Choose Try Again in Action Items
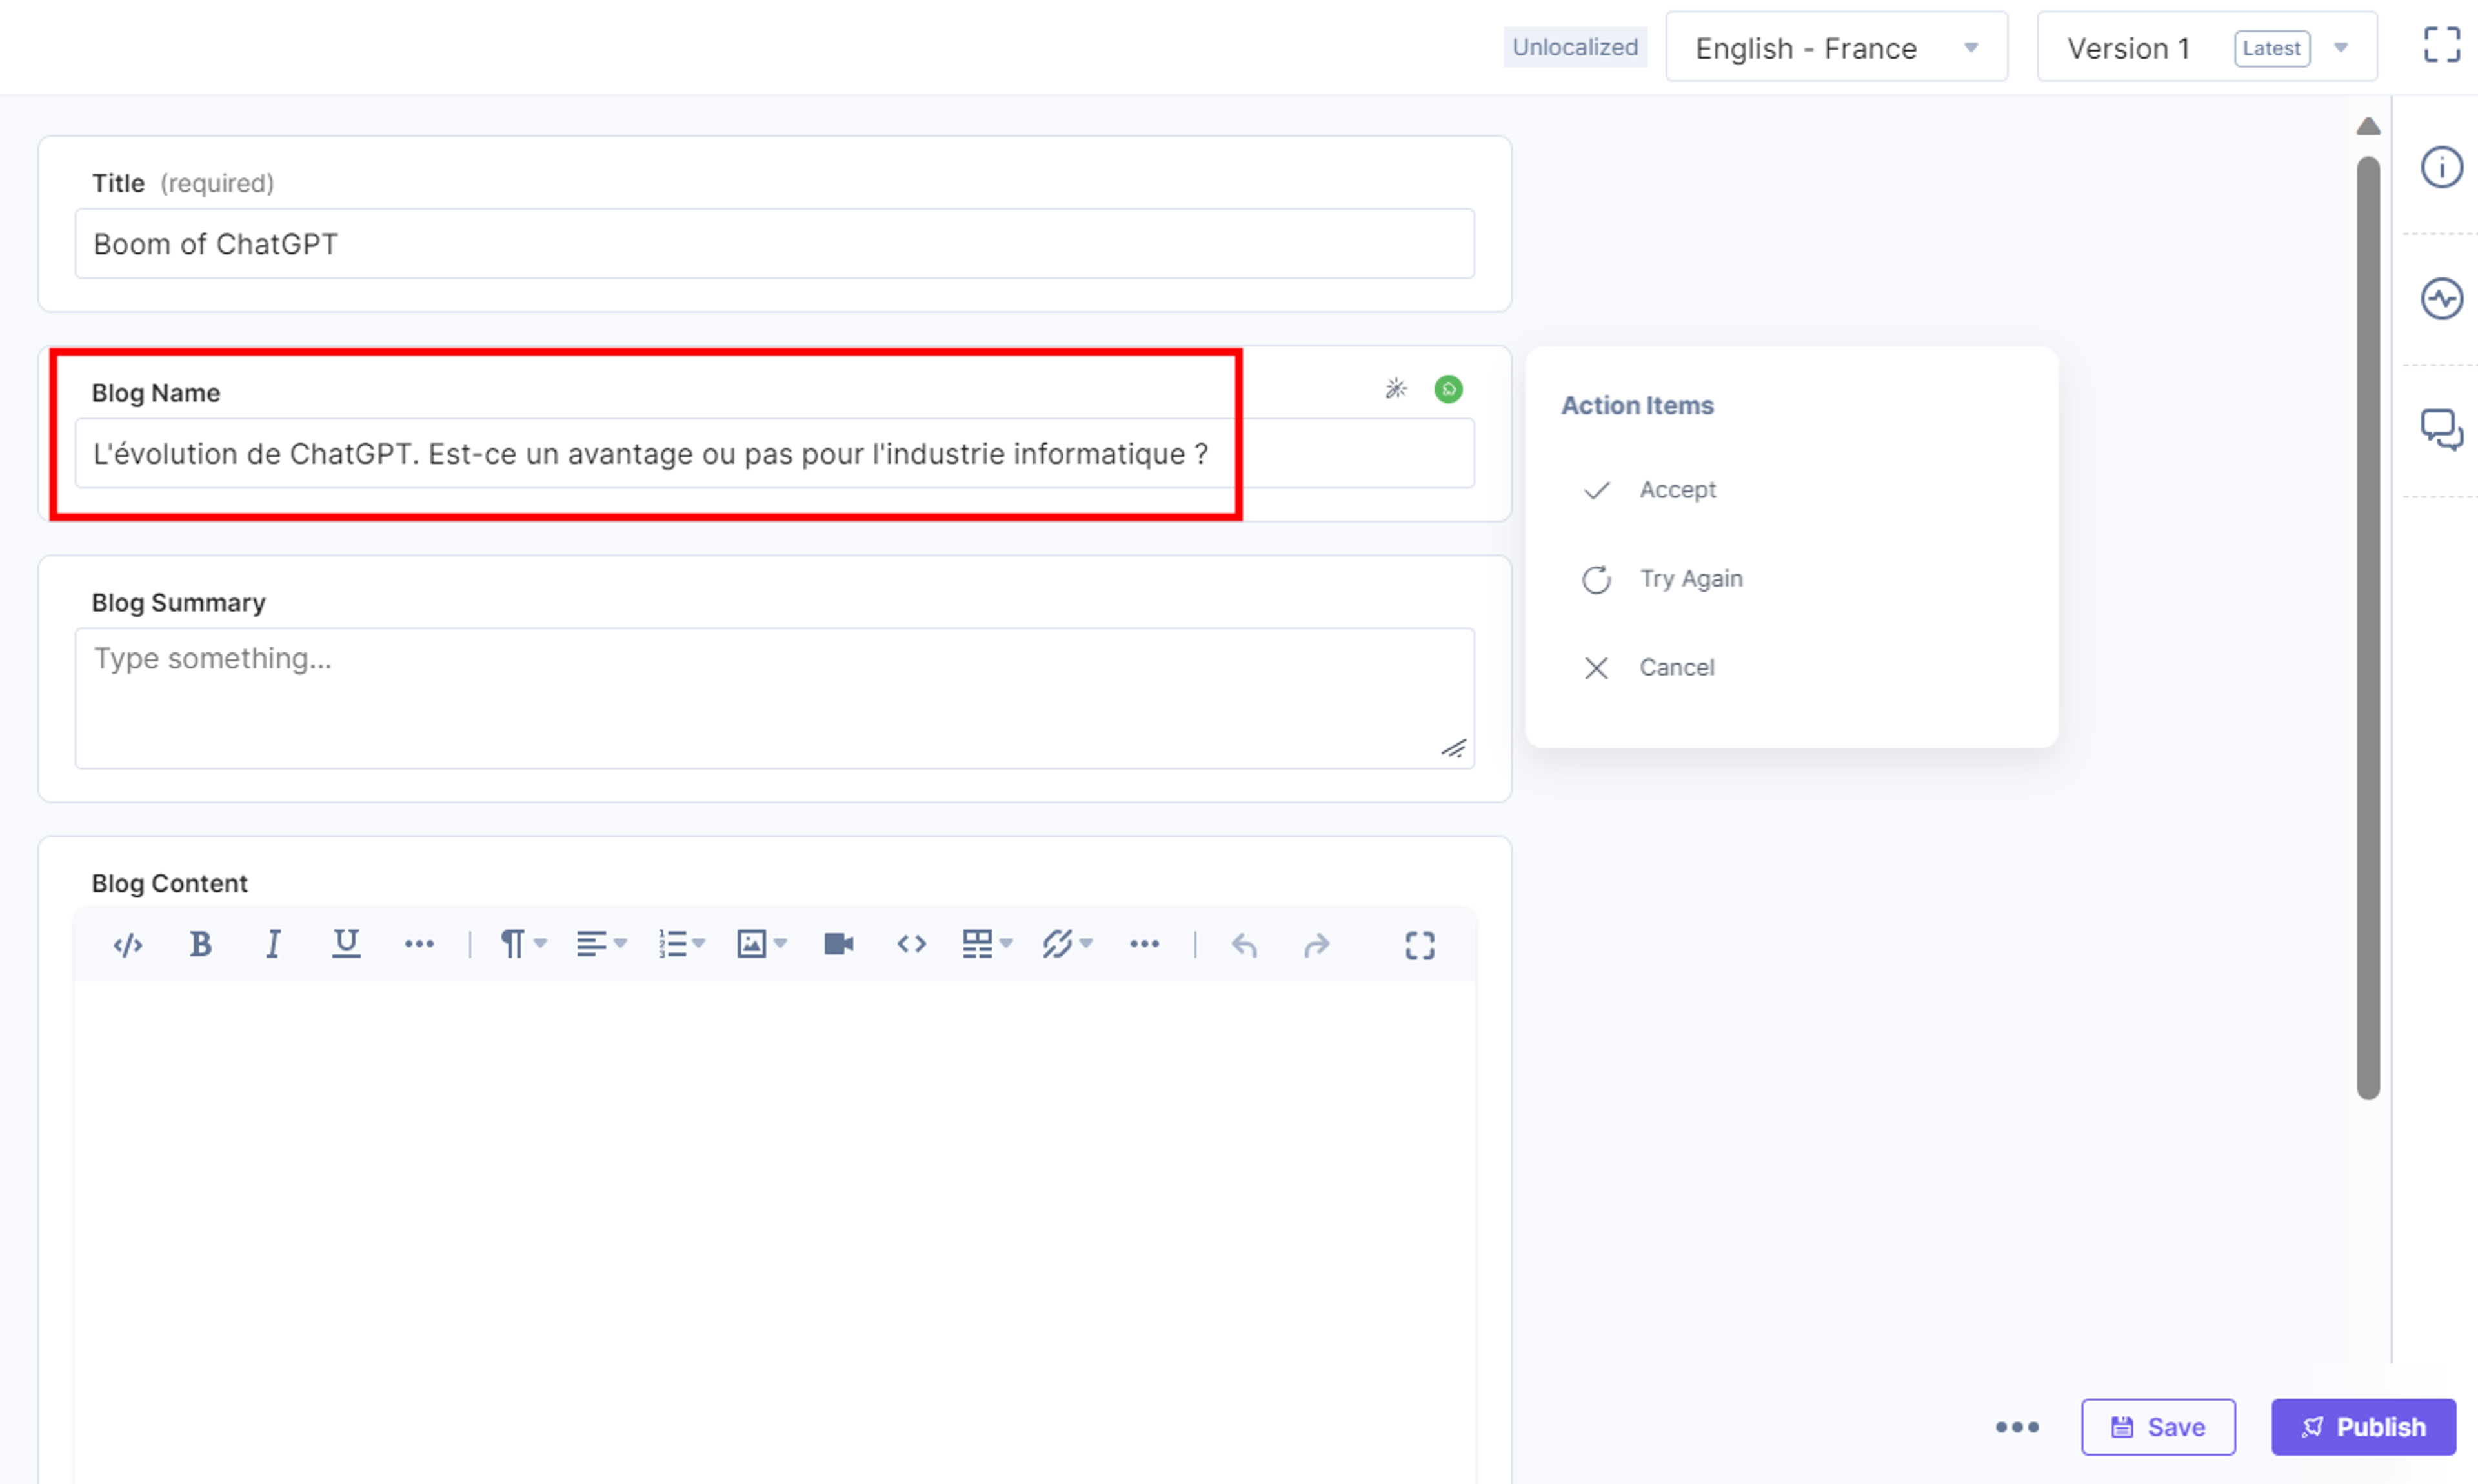 coord(1690,579)
